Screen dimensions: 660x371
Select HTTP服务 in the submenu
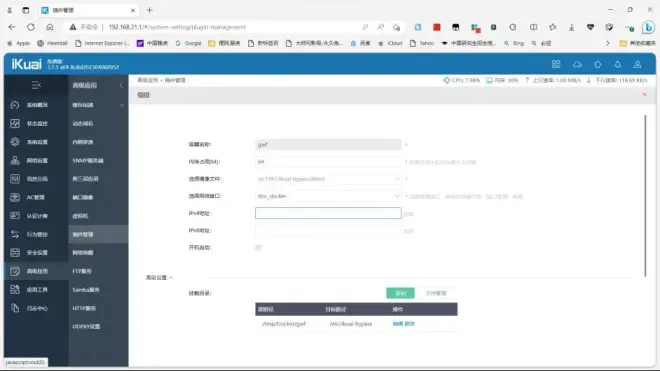click(x=84, y=308)
